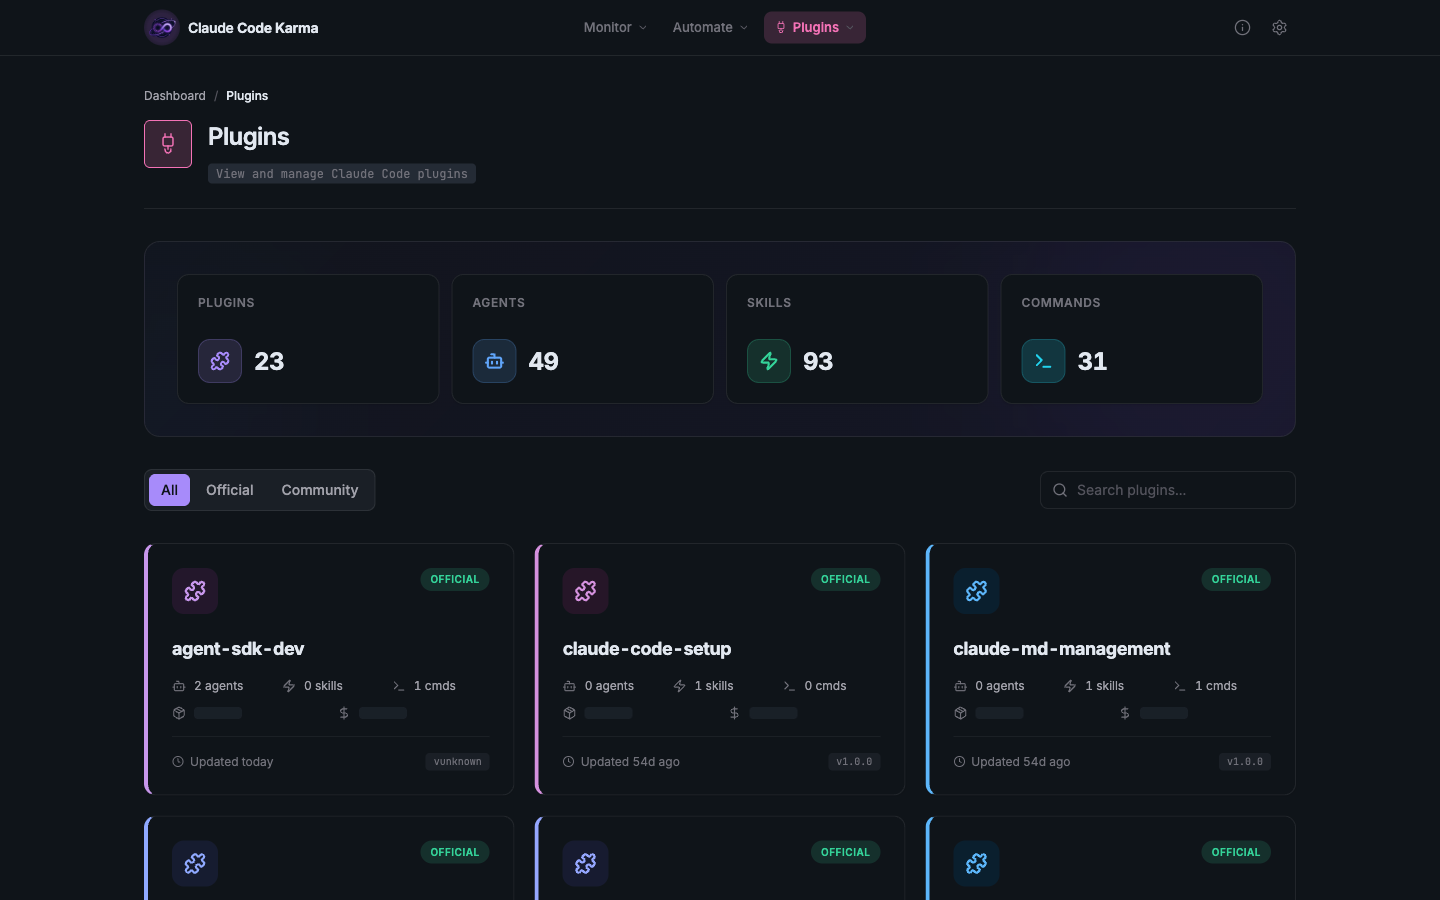This screenshot has width=1440, height=900.
Task: Expand the Automate menu
Action: (710, 28)
